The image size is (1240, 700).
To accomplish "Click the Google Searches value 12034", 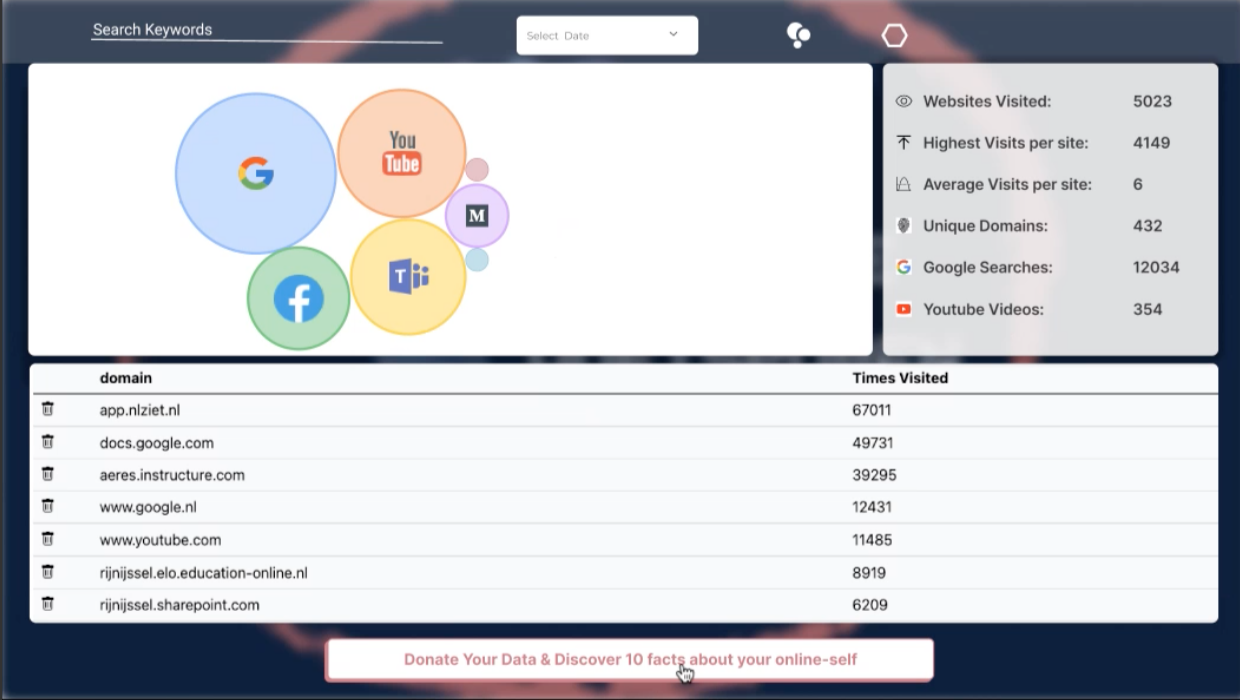I will [1156, 267].
